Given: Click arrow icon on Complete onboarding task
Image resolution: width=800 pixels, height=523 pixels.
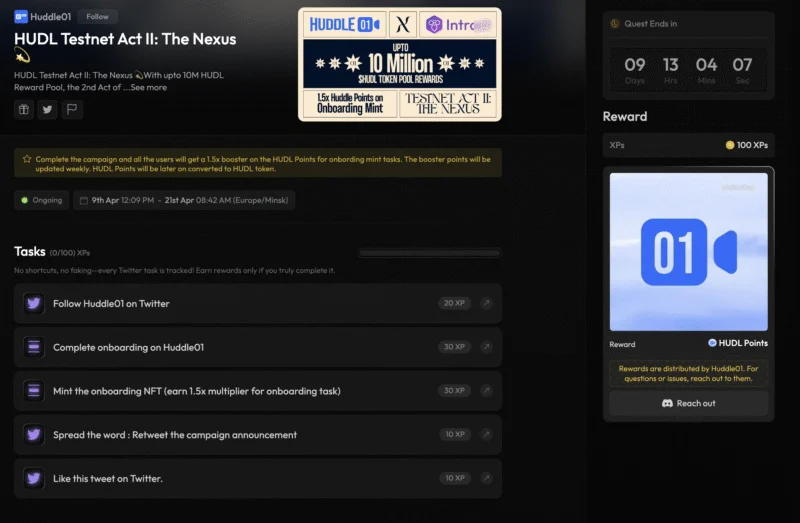Looking at the screenshot, I should 486,347.
